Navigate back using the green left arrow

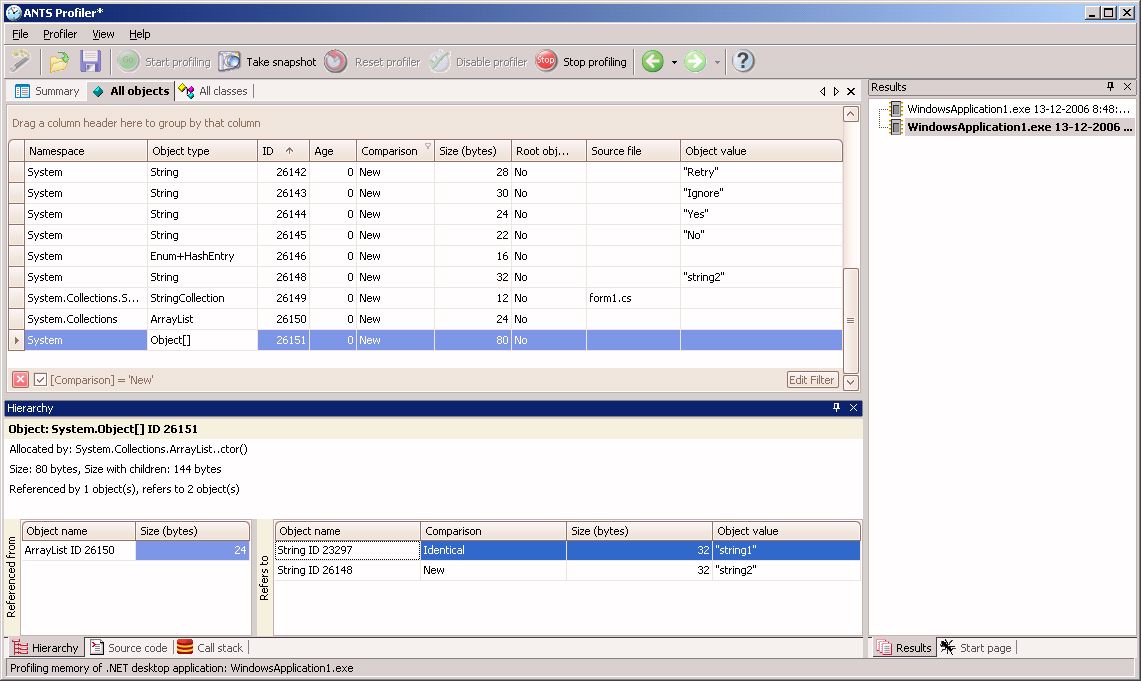click(x=652, y=62)
